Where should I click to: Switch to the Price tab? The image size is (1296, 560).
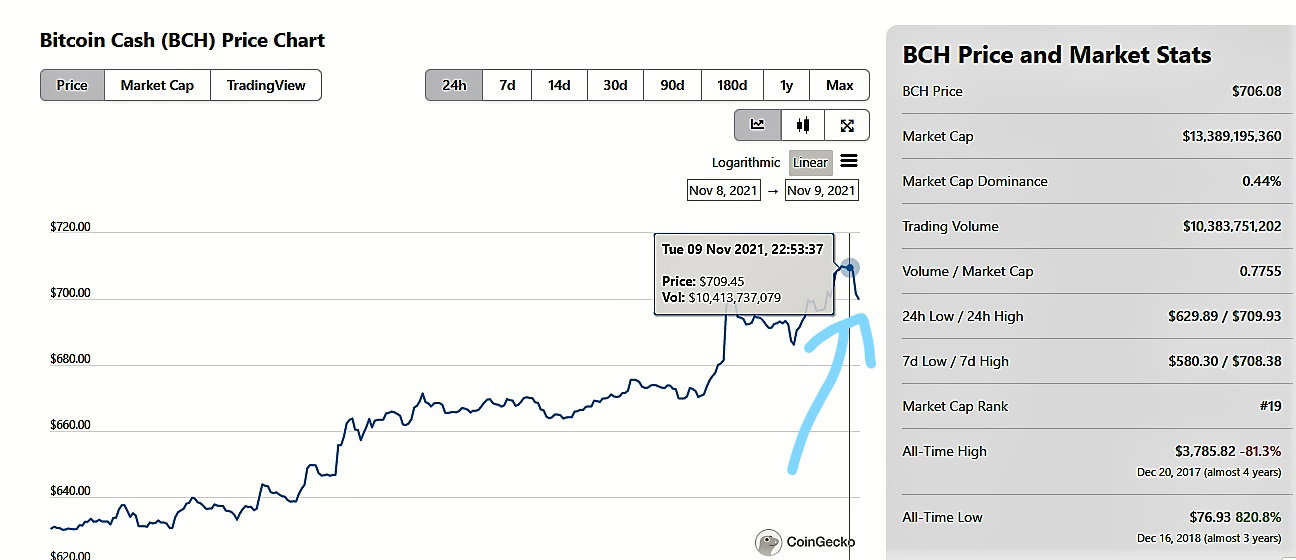pyautogui.click(x=72, y=85)
